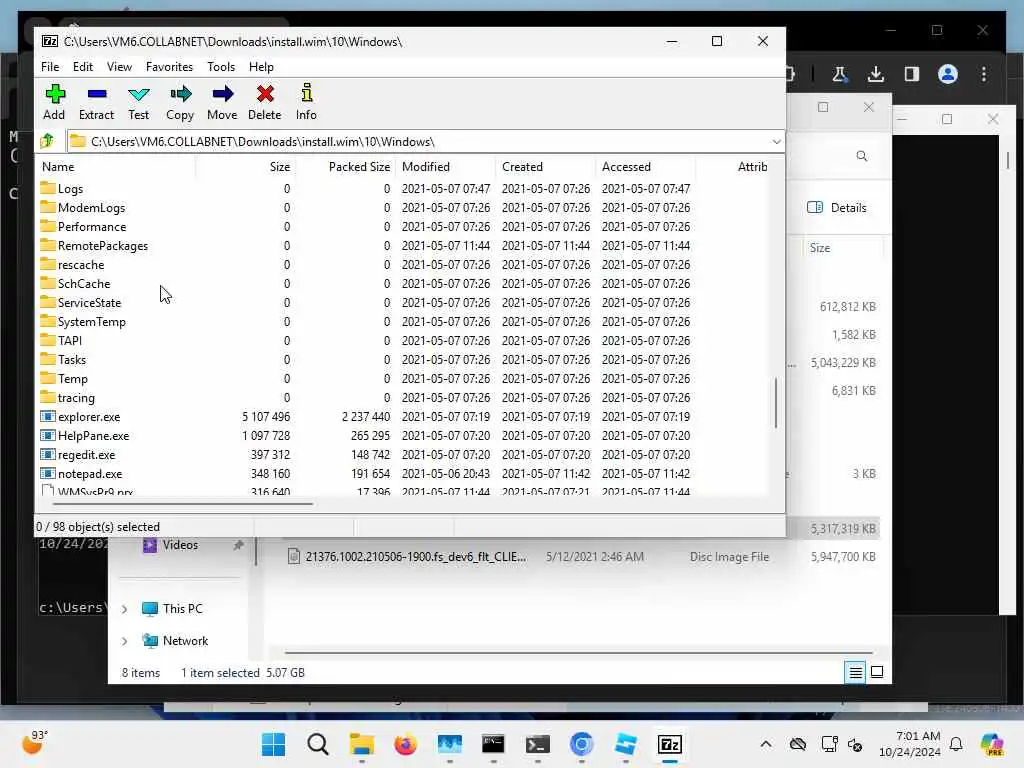This screenshot has width=1024, height=768.
Task: Toggle Chrome side panel icon
Action: pyautogui.click(x=912, y=74)
